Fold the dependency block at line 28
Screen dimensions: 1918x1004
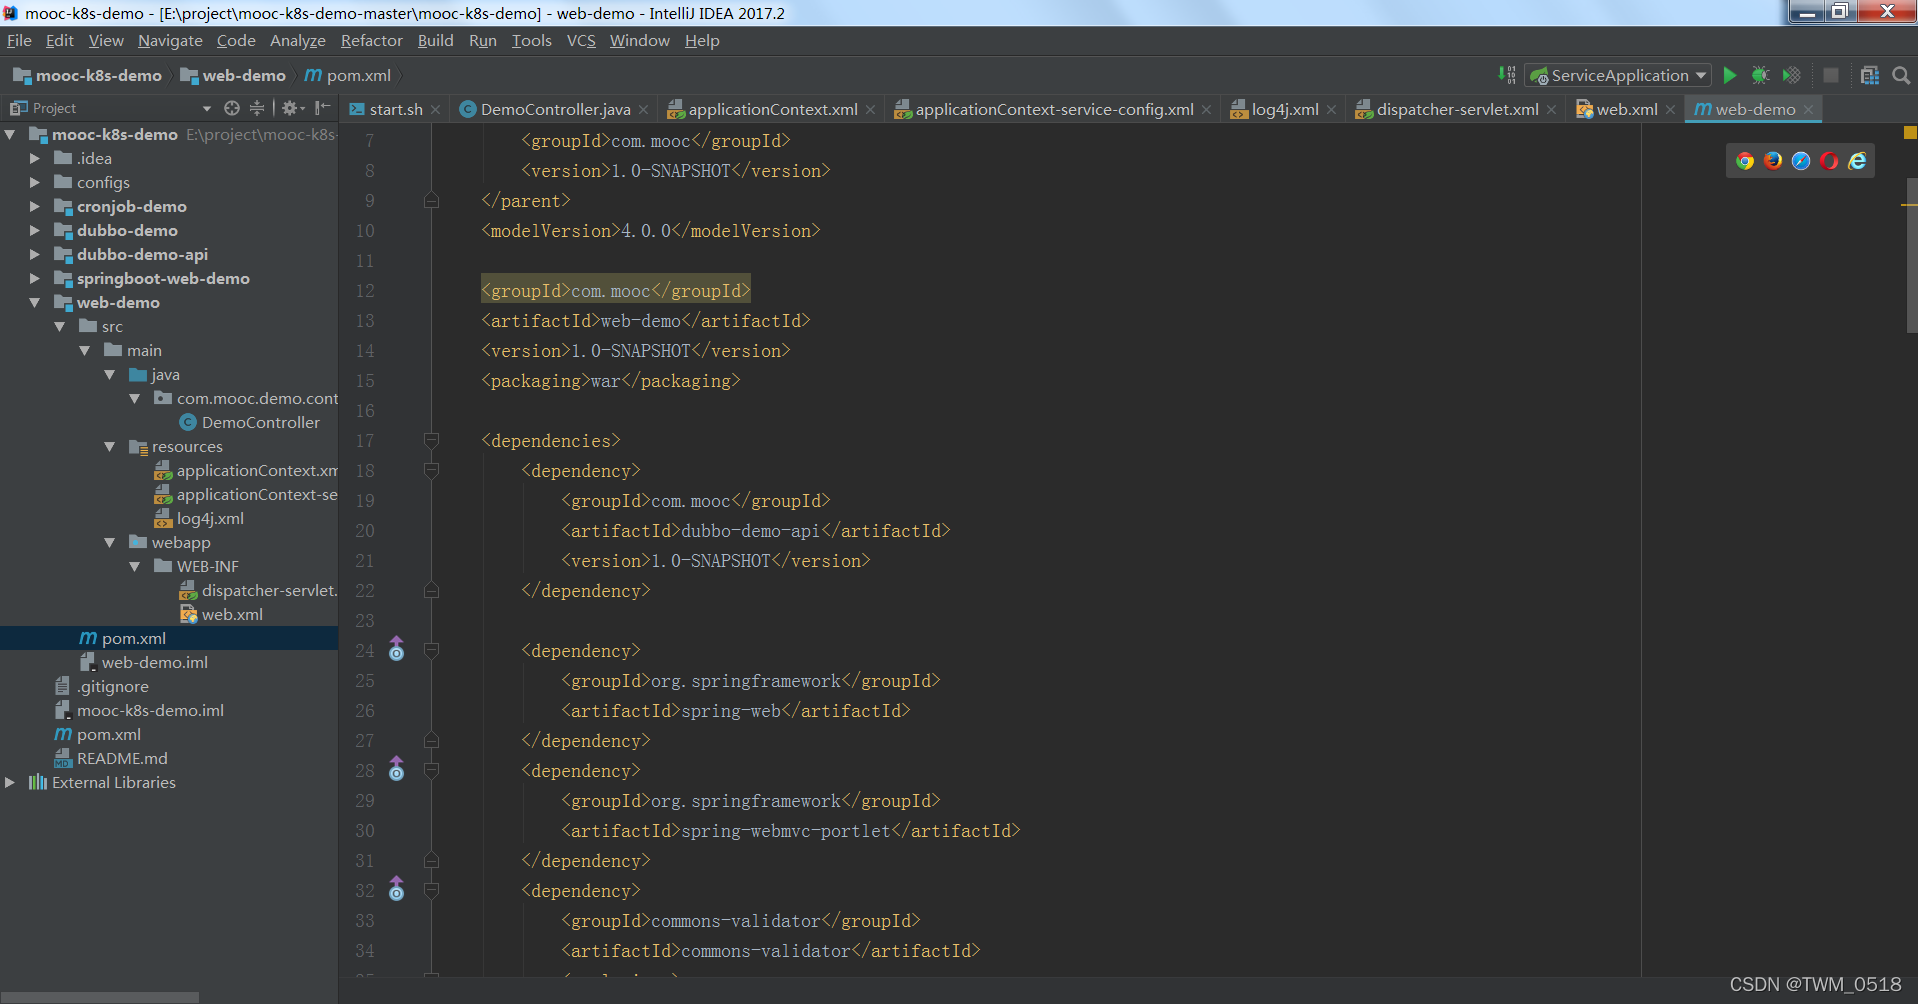[x=431, y=770]
